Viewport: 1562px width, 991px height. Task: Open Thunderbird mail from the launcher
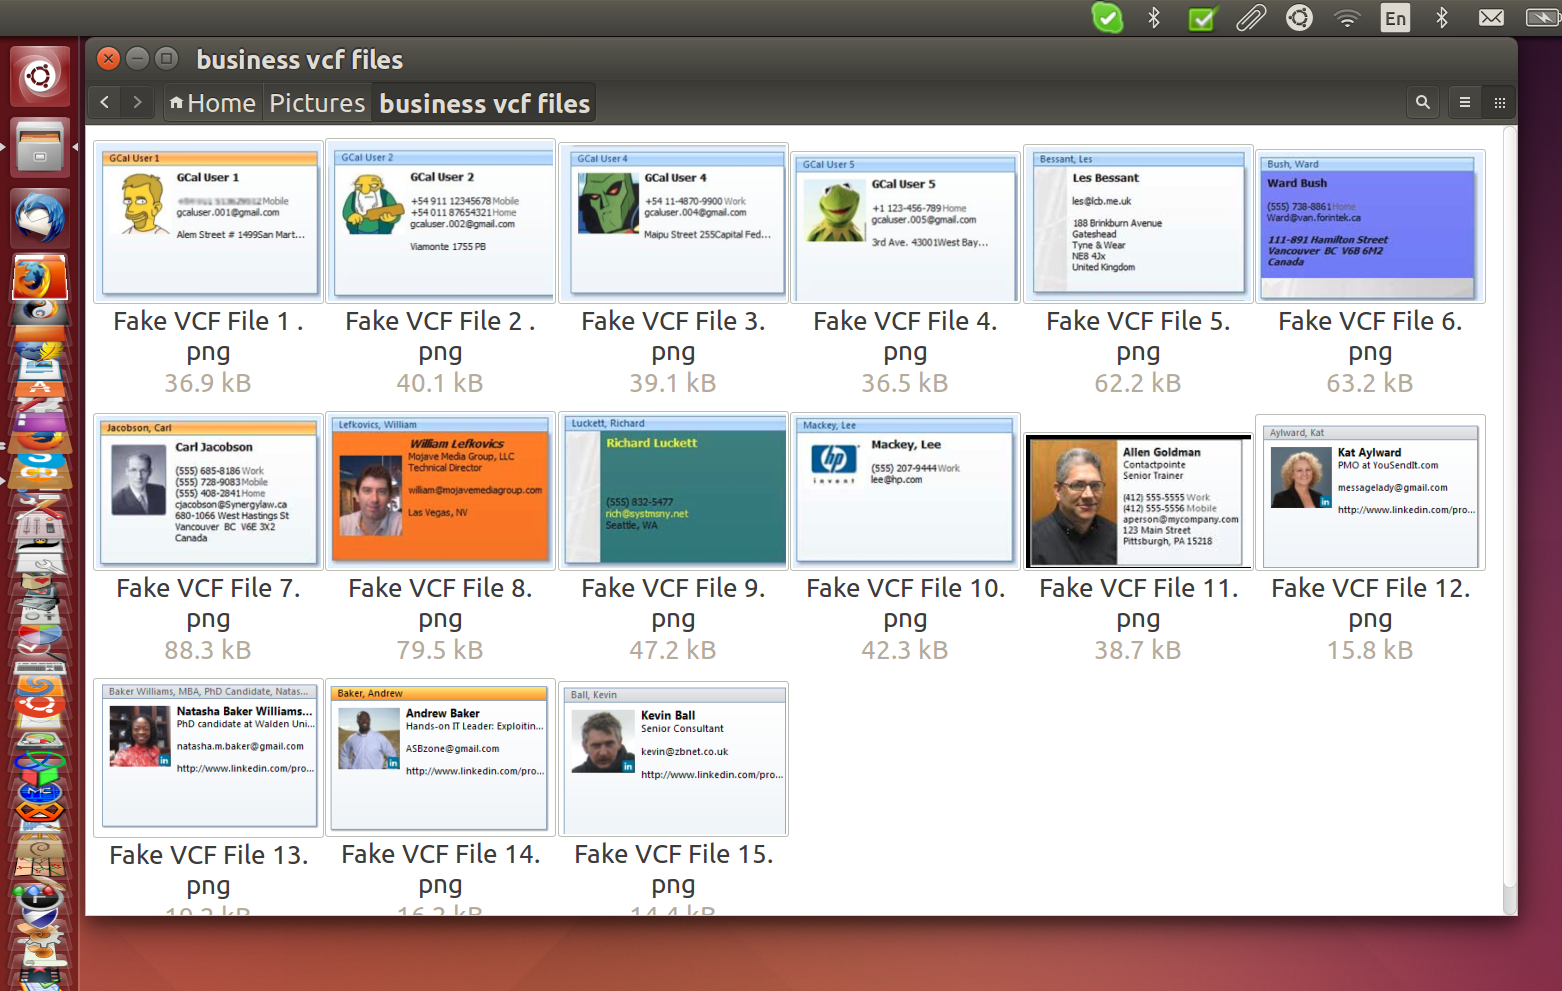(40, 216)
